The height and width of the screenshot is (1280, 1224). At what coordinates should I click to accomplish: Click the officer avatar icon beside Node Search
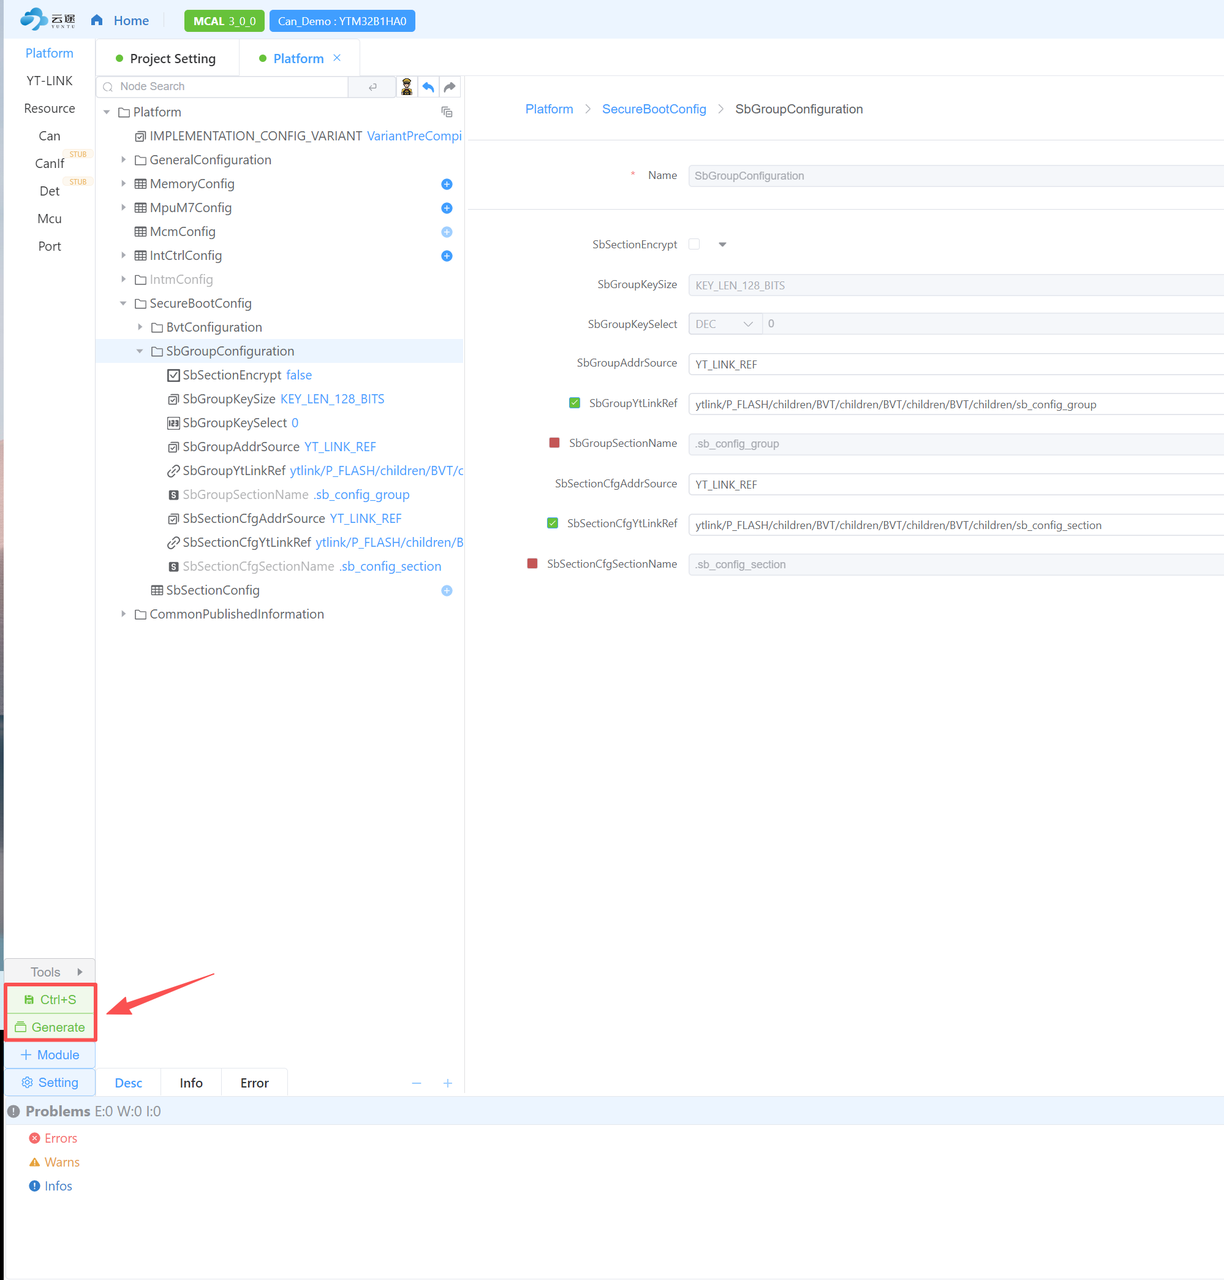tap(407, 87)
